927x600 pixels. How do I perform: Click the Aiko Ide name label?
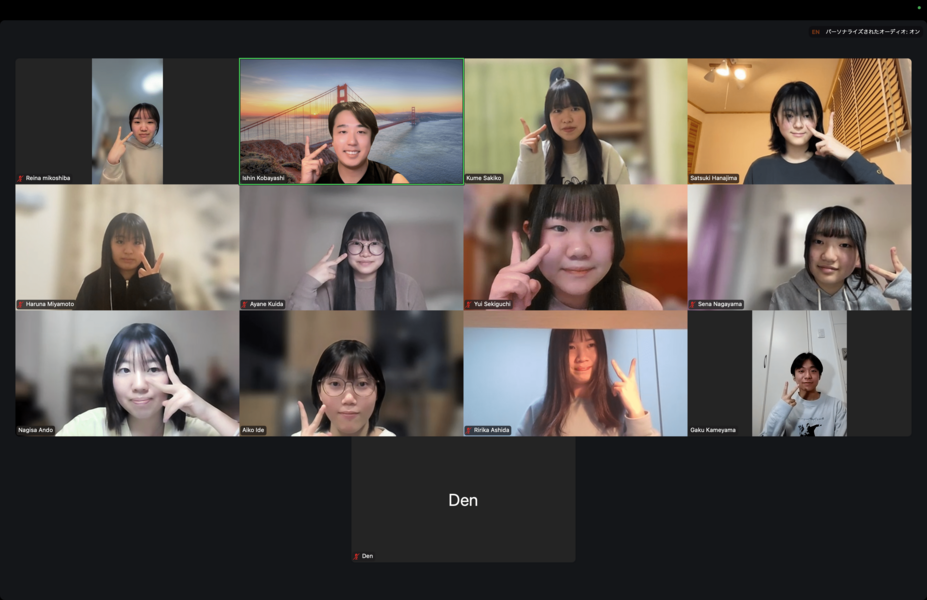(254, 430)
